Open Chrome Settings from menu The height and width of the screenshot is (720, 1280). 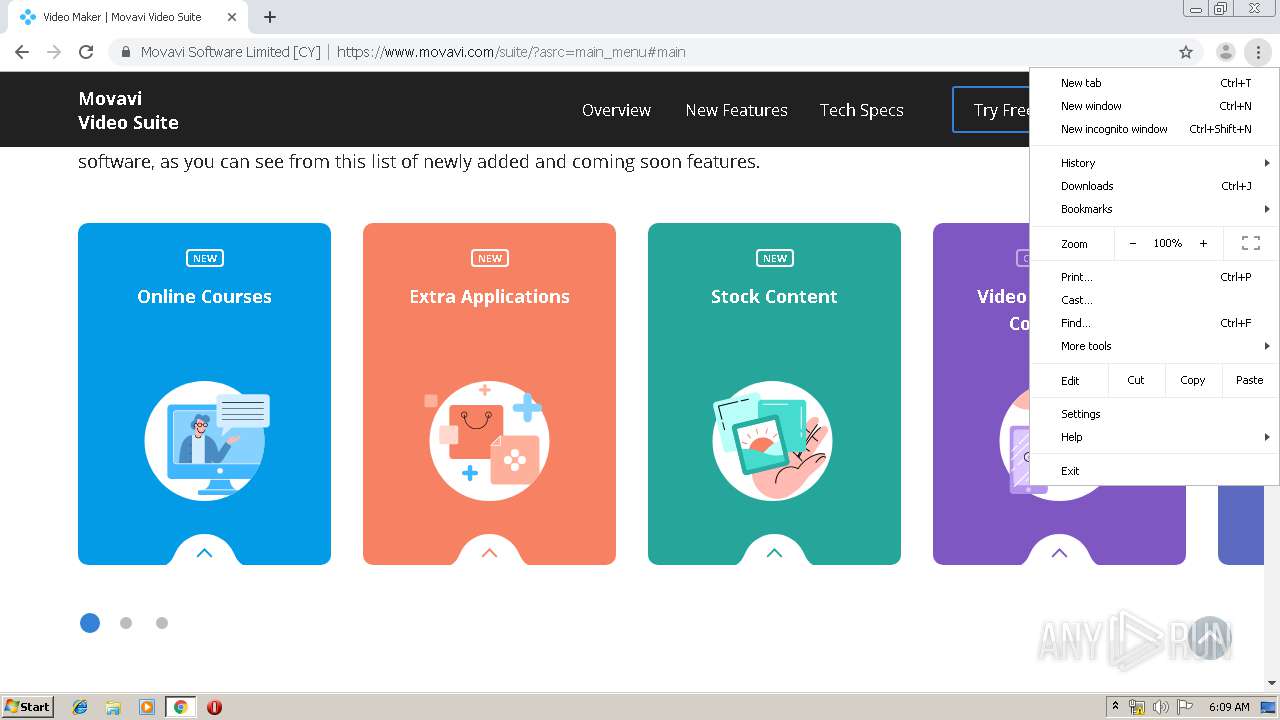tap(1155, 414)
